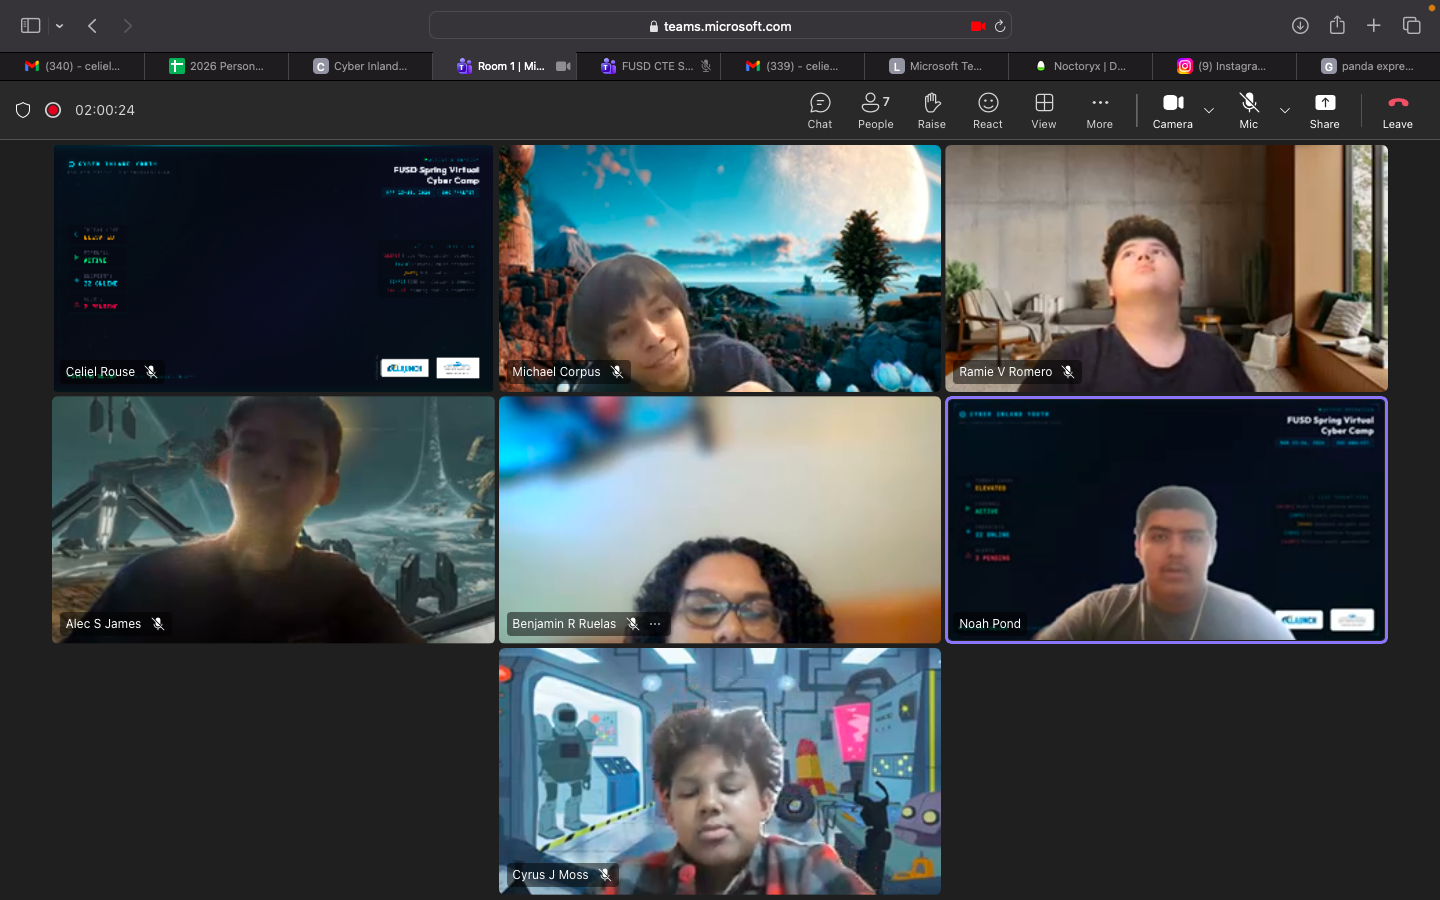Click the shield privacy icon

click(x=23, y=110)
